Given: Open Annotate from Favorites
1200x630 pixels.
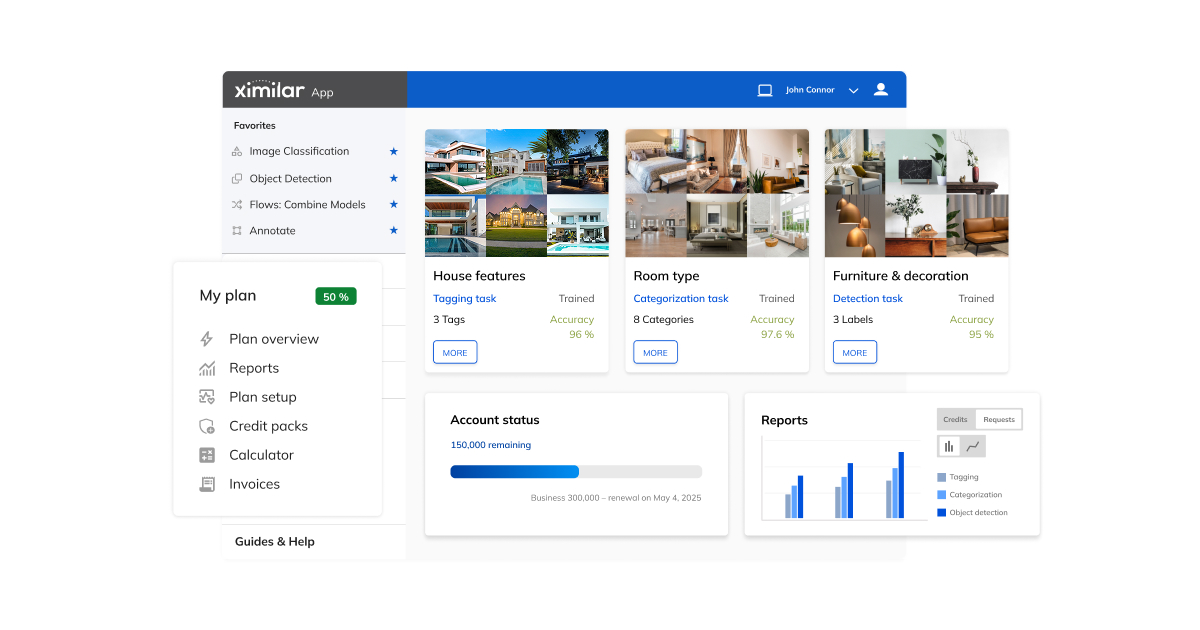Looking at the screenshot, I should point(272,231).
